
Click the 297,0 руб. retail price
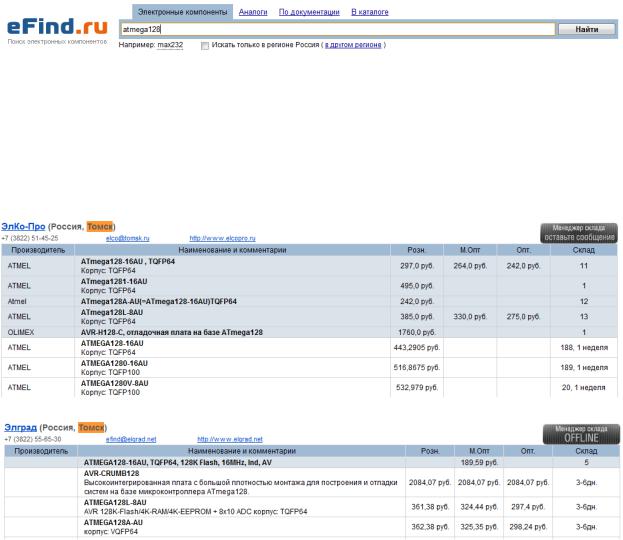[416, 266]
